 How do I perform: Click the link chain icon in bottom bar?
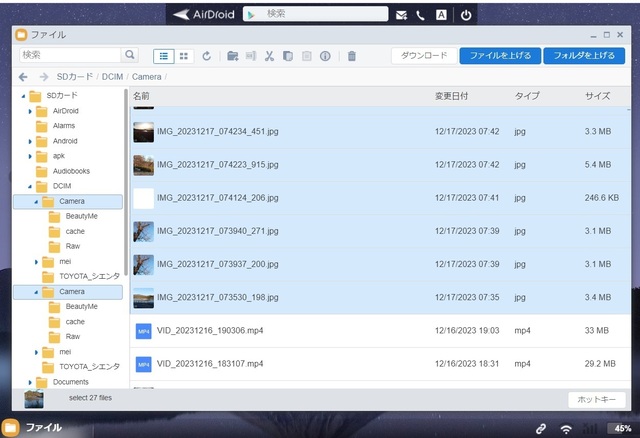tap(541, 428)
